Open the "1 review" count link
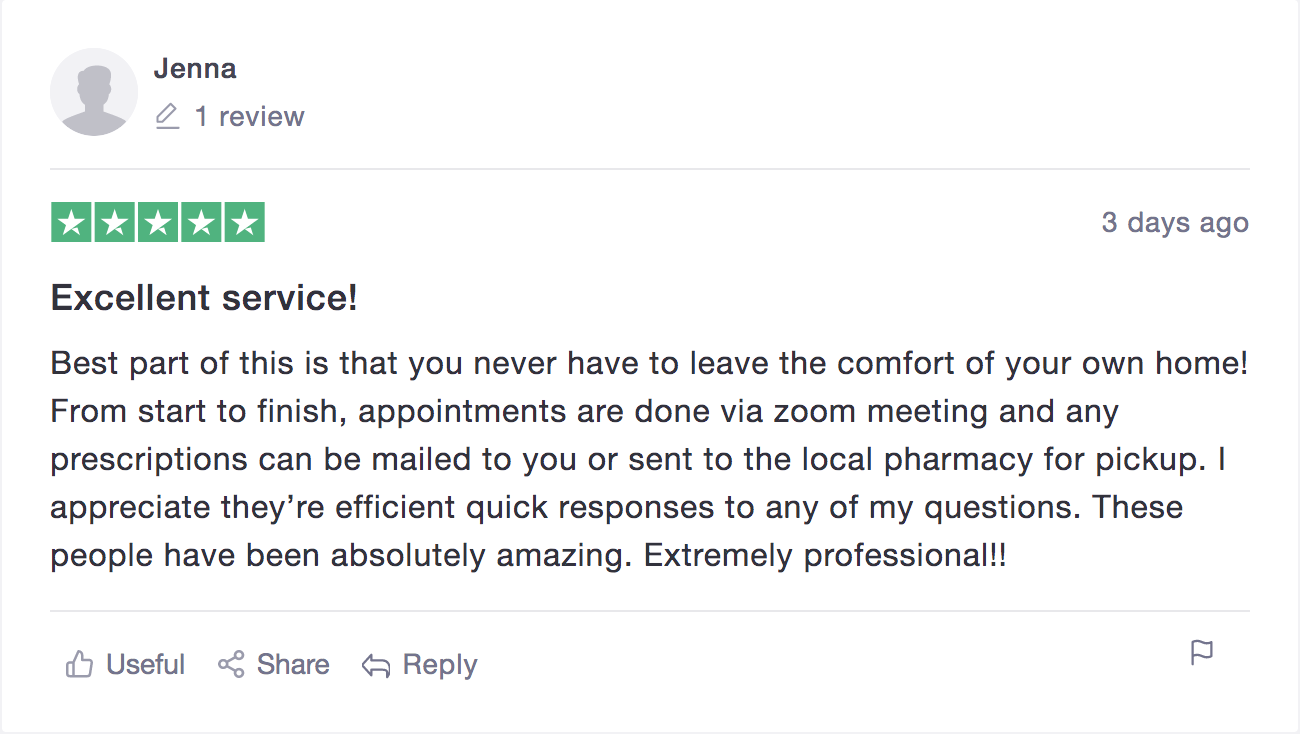 tap(249, 117)
